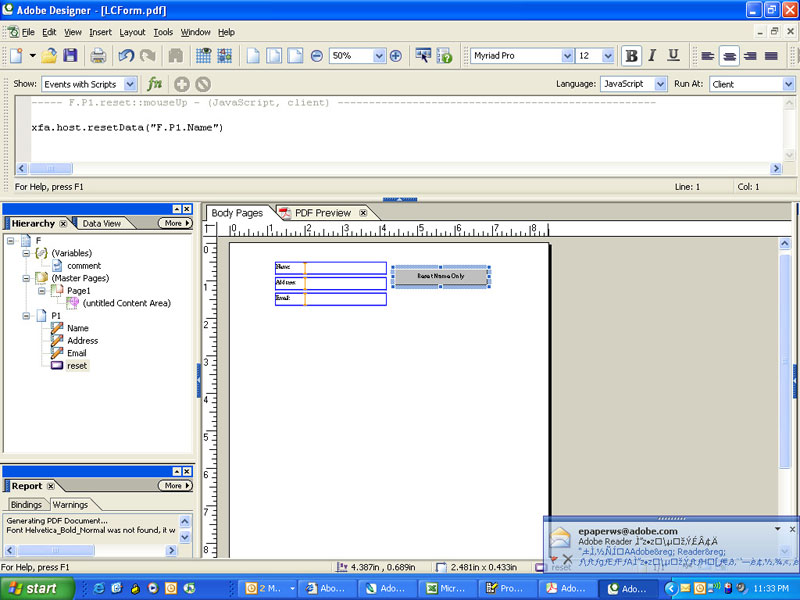Collapse the P1 subform node
Viewport: 800px width, 600px height.
(x=26, y=316)
